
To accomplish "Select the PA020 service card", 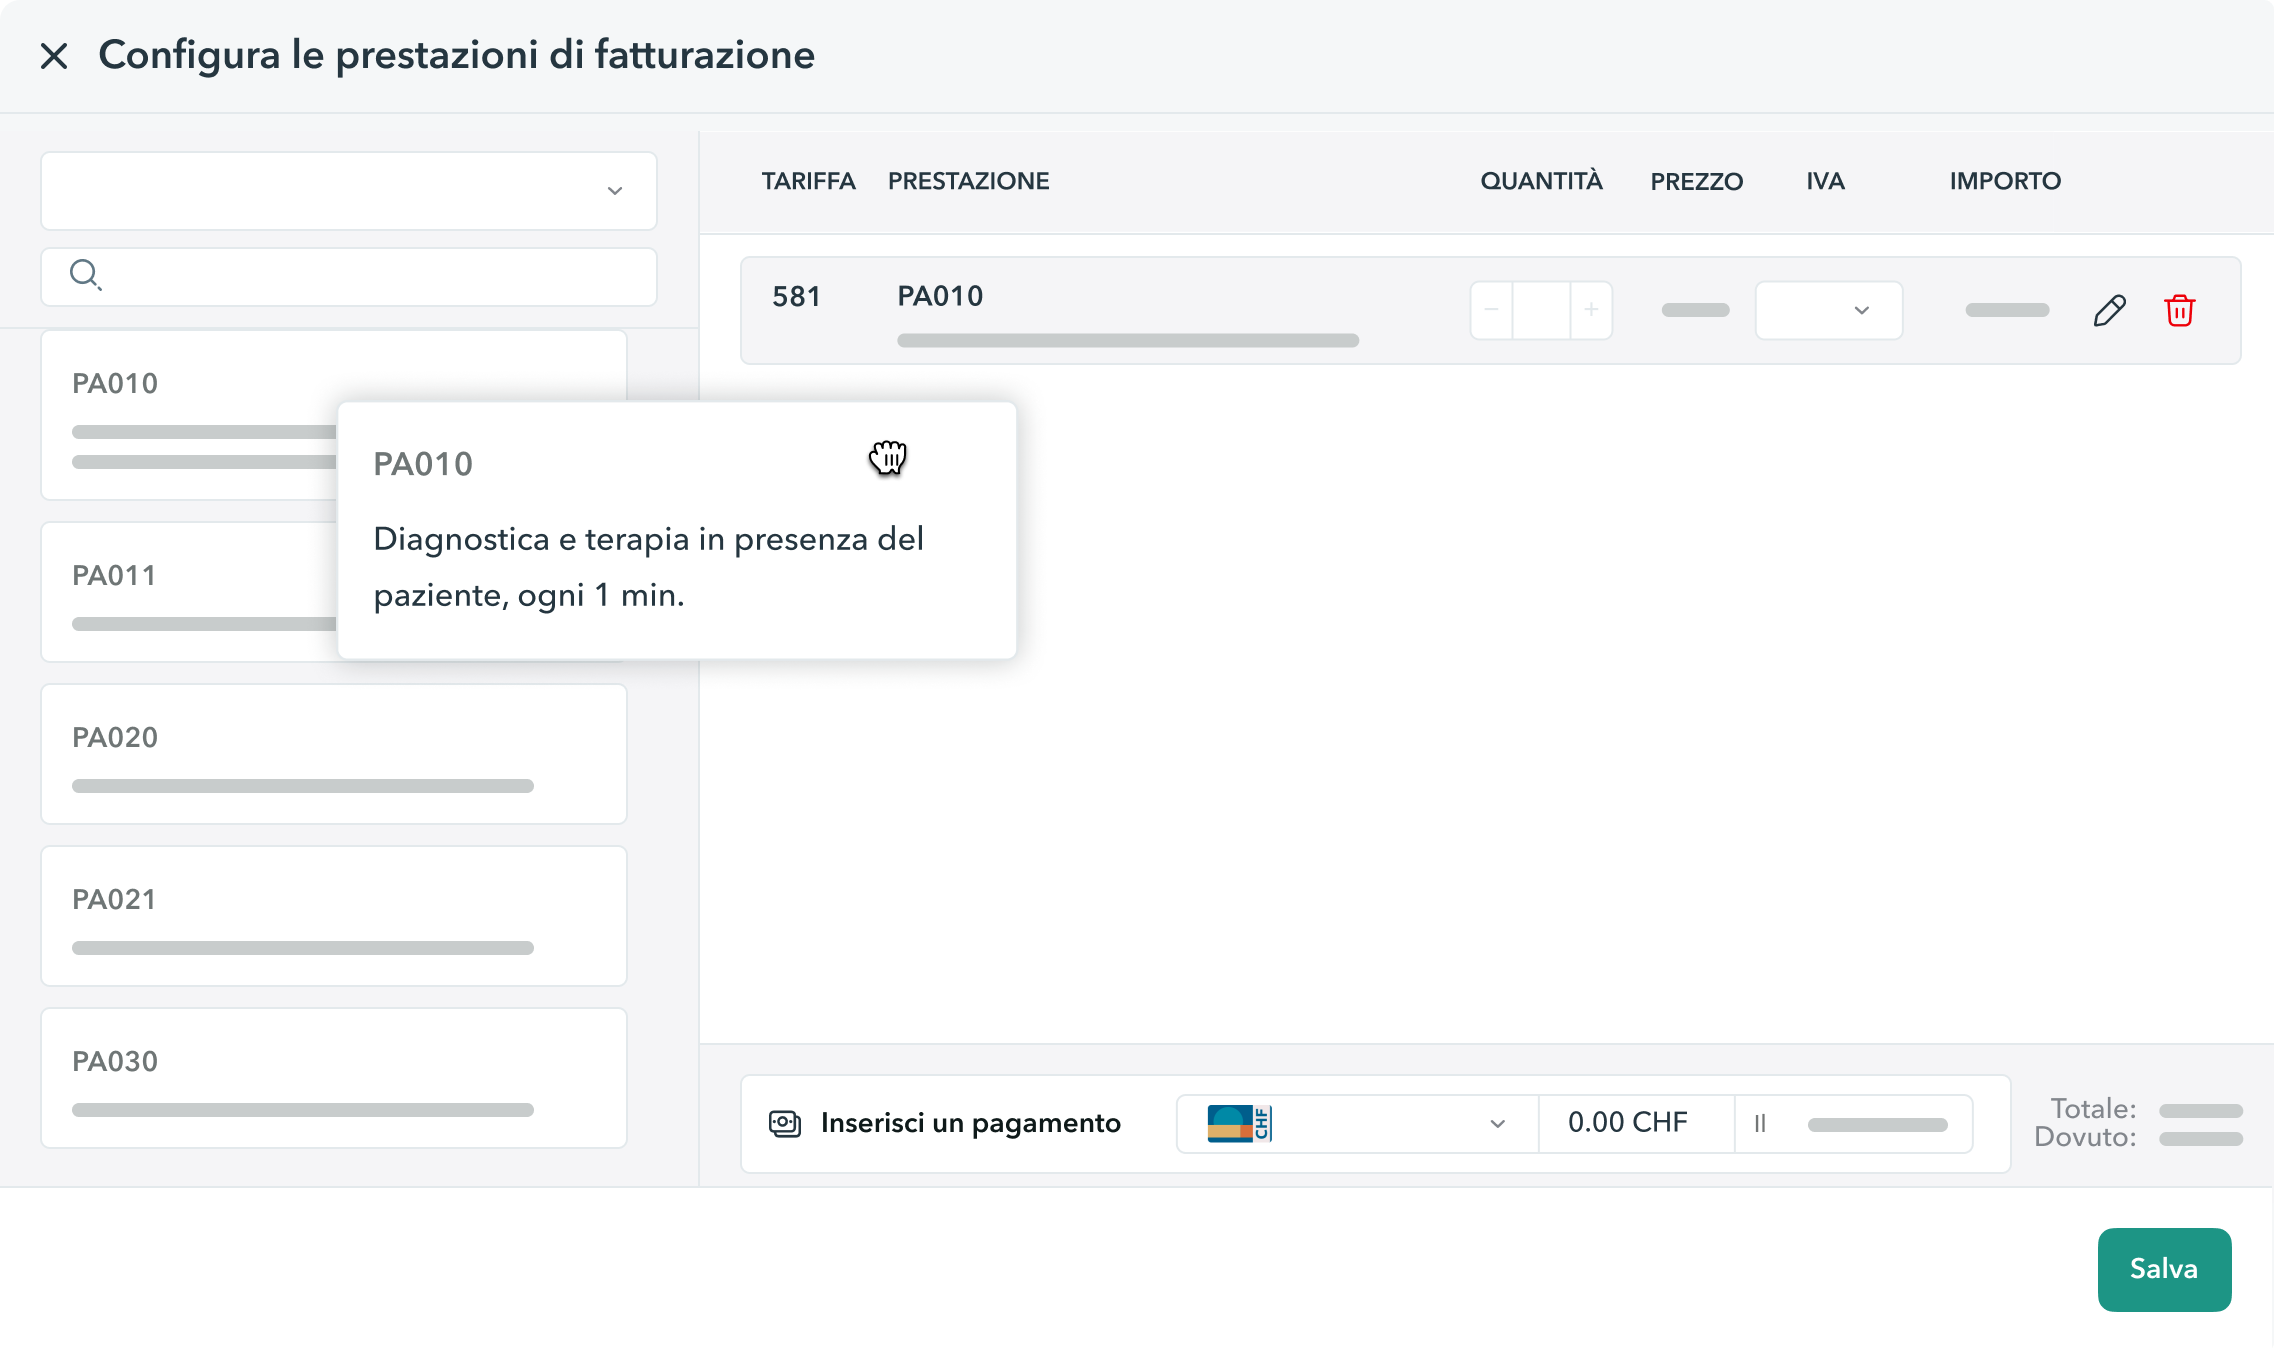I will [x=333, y=753].
